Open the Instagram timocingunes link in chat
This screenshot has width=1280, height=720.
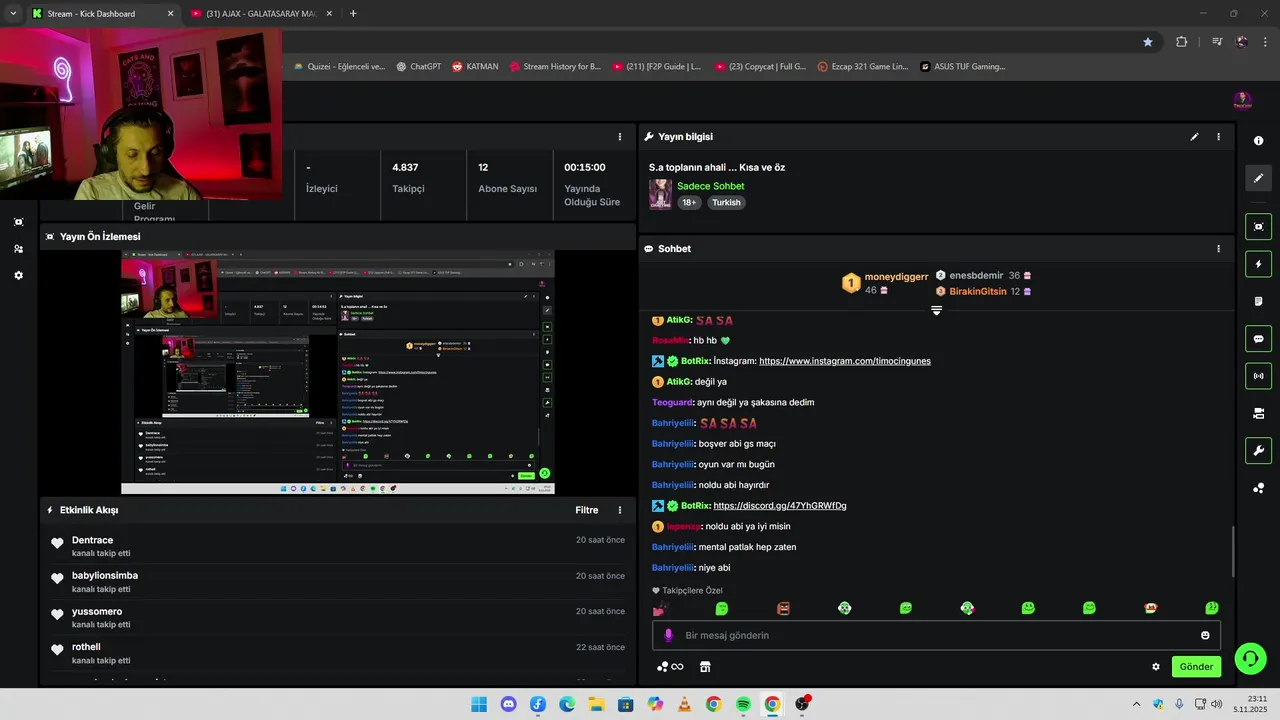(845, 361)
